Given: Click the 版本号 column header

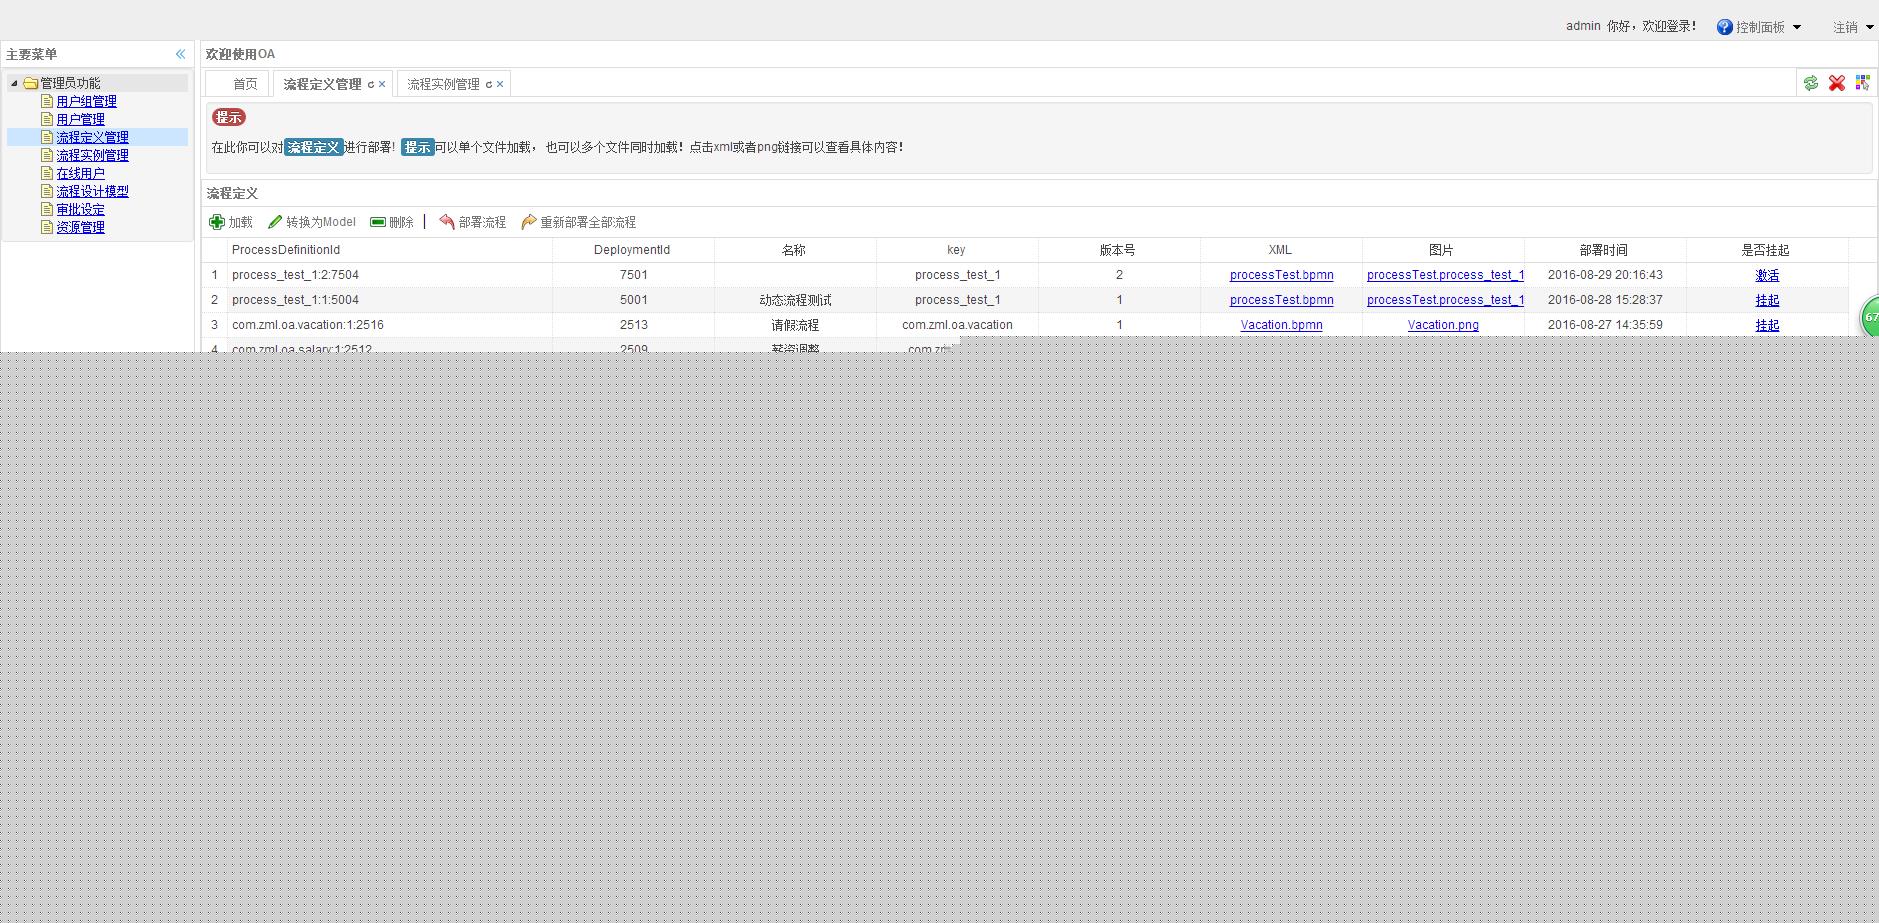Looking at the screenshot, I should click(1119, 250).
